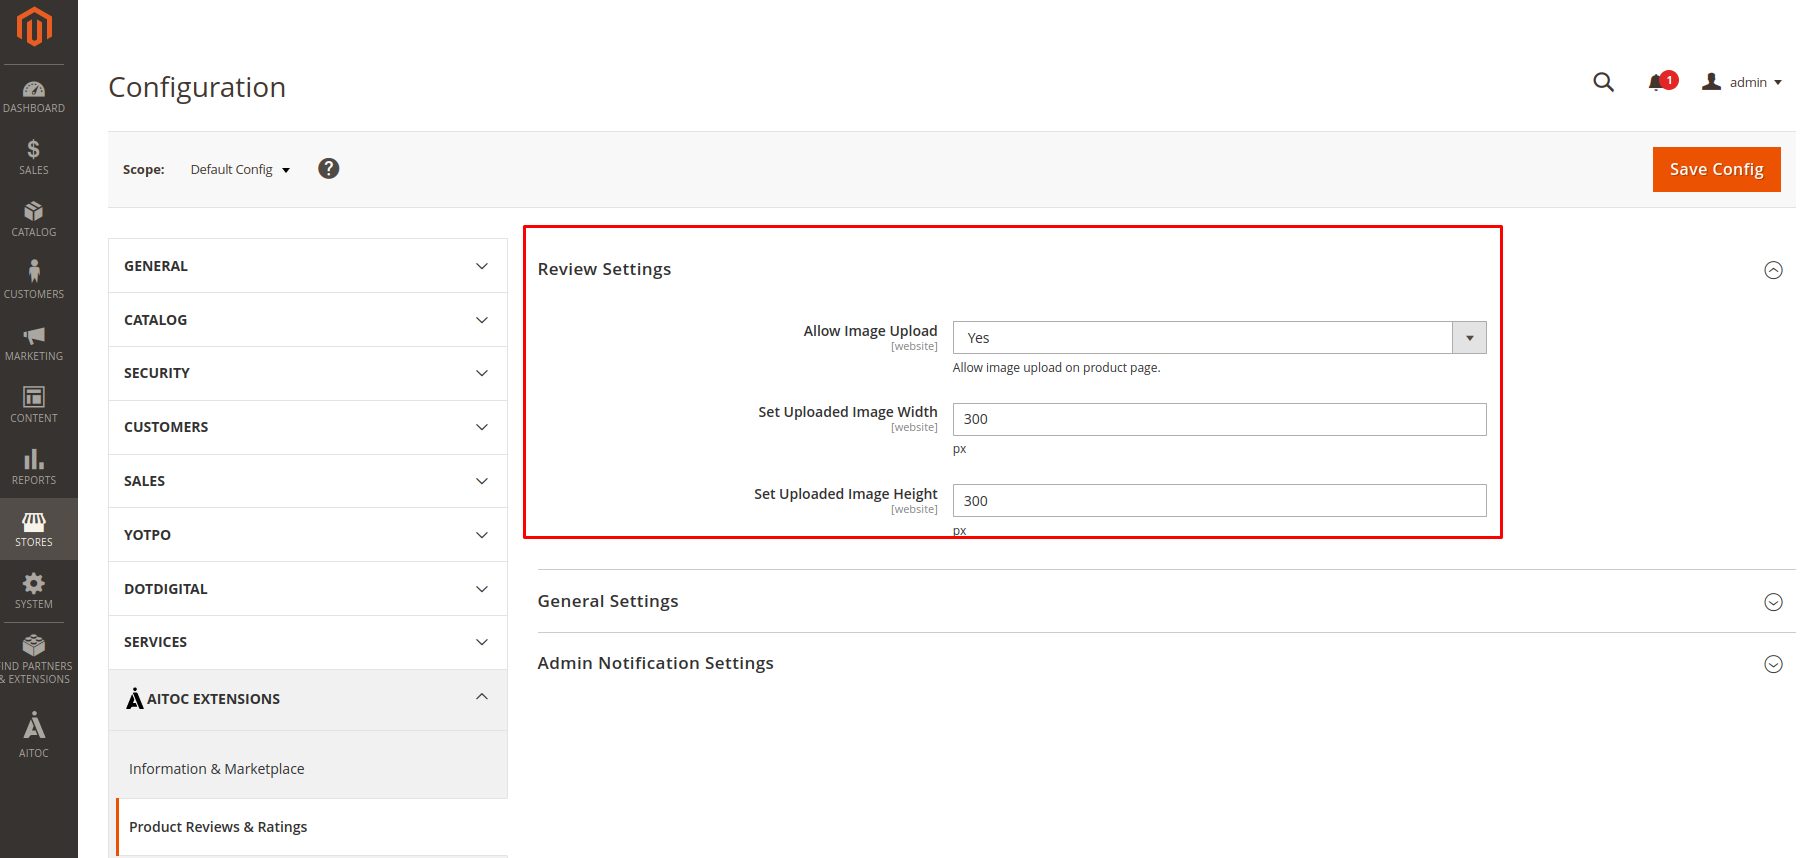Collapse the Review Settings section
This screenshot has height=858, width=1807.
coord(1773,270)
